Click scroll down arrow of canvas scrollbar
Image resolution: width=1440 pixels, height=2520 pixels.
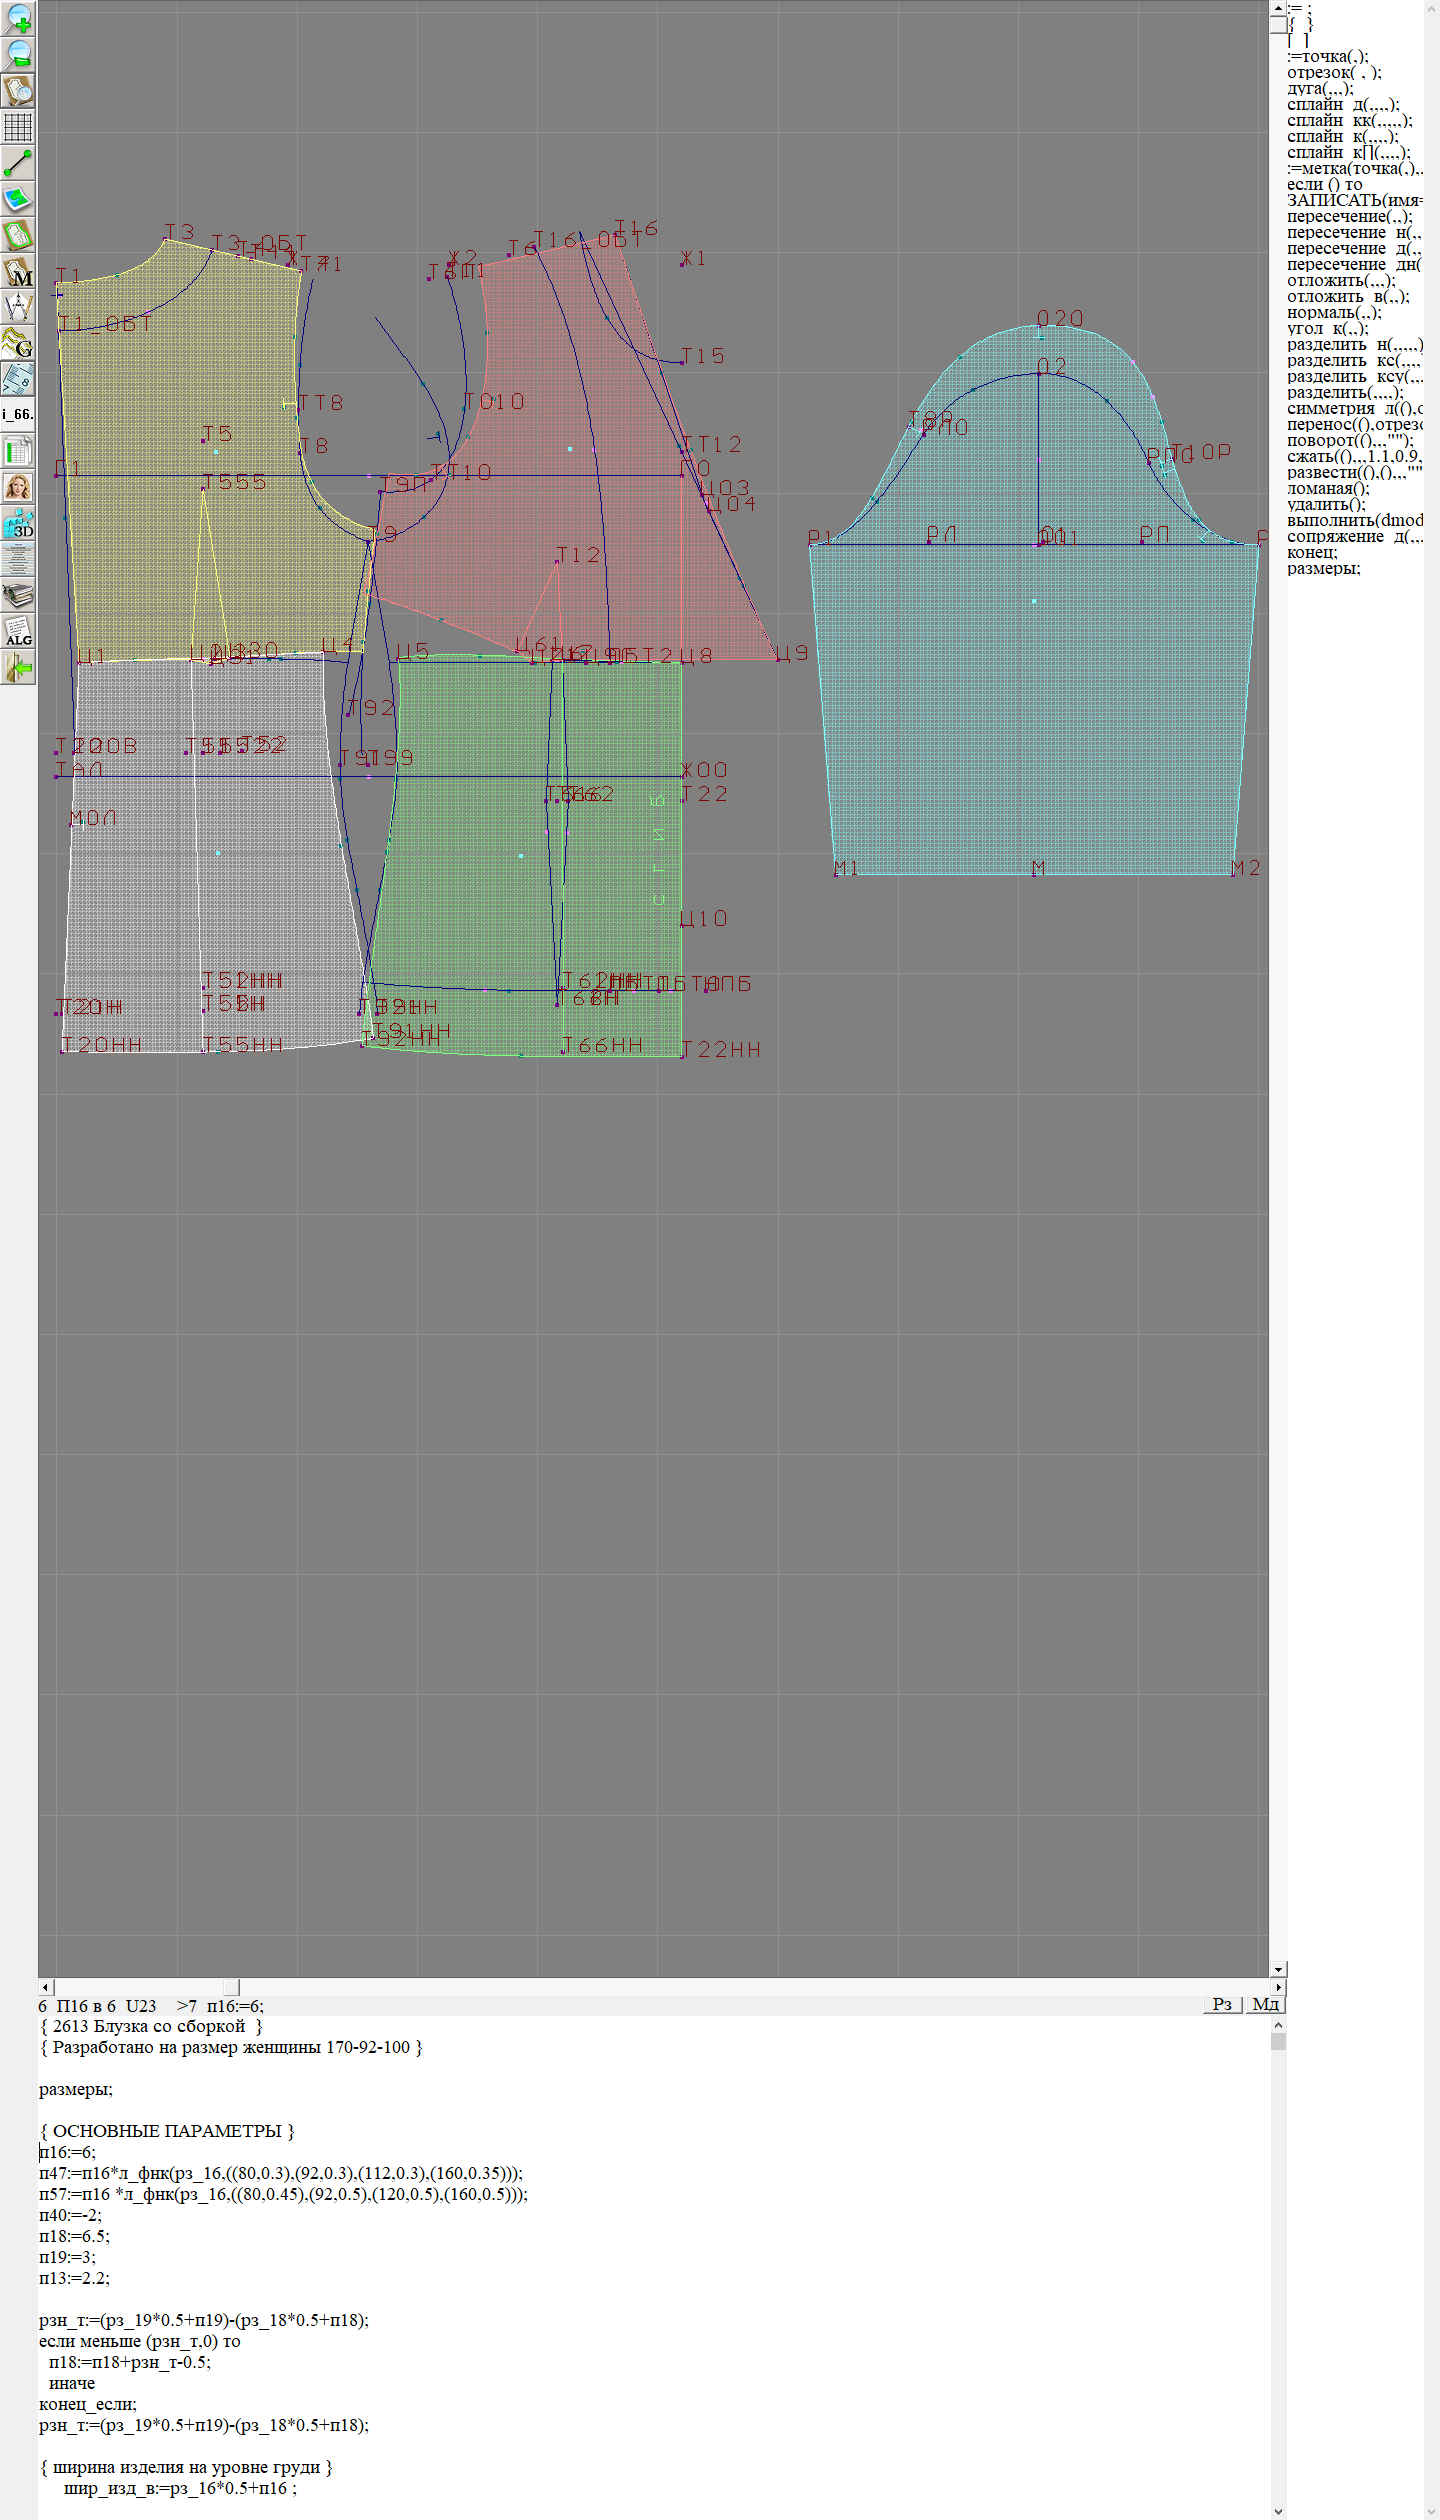pos(1278,1969)
